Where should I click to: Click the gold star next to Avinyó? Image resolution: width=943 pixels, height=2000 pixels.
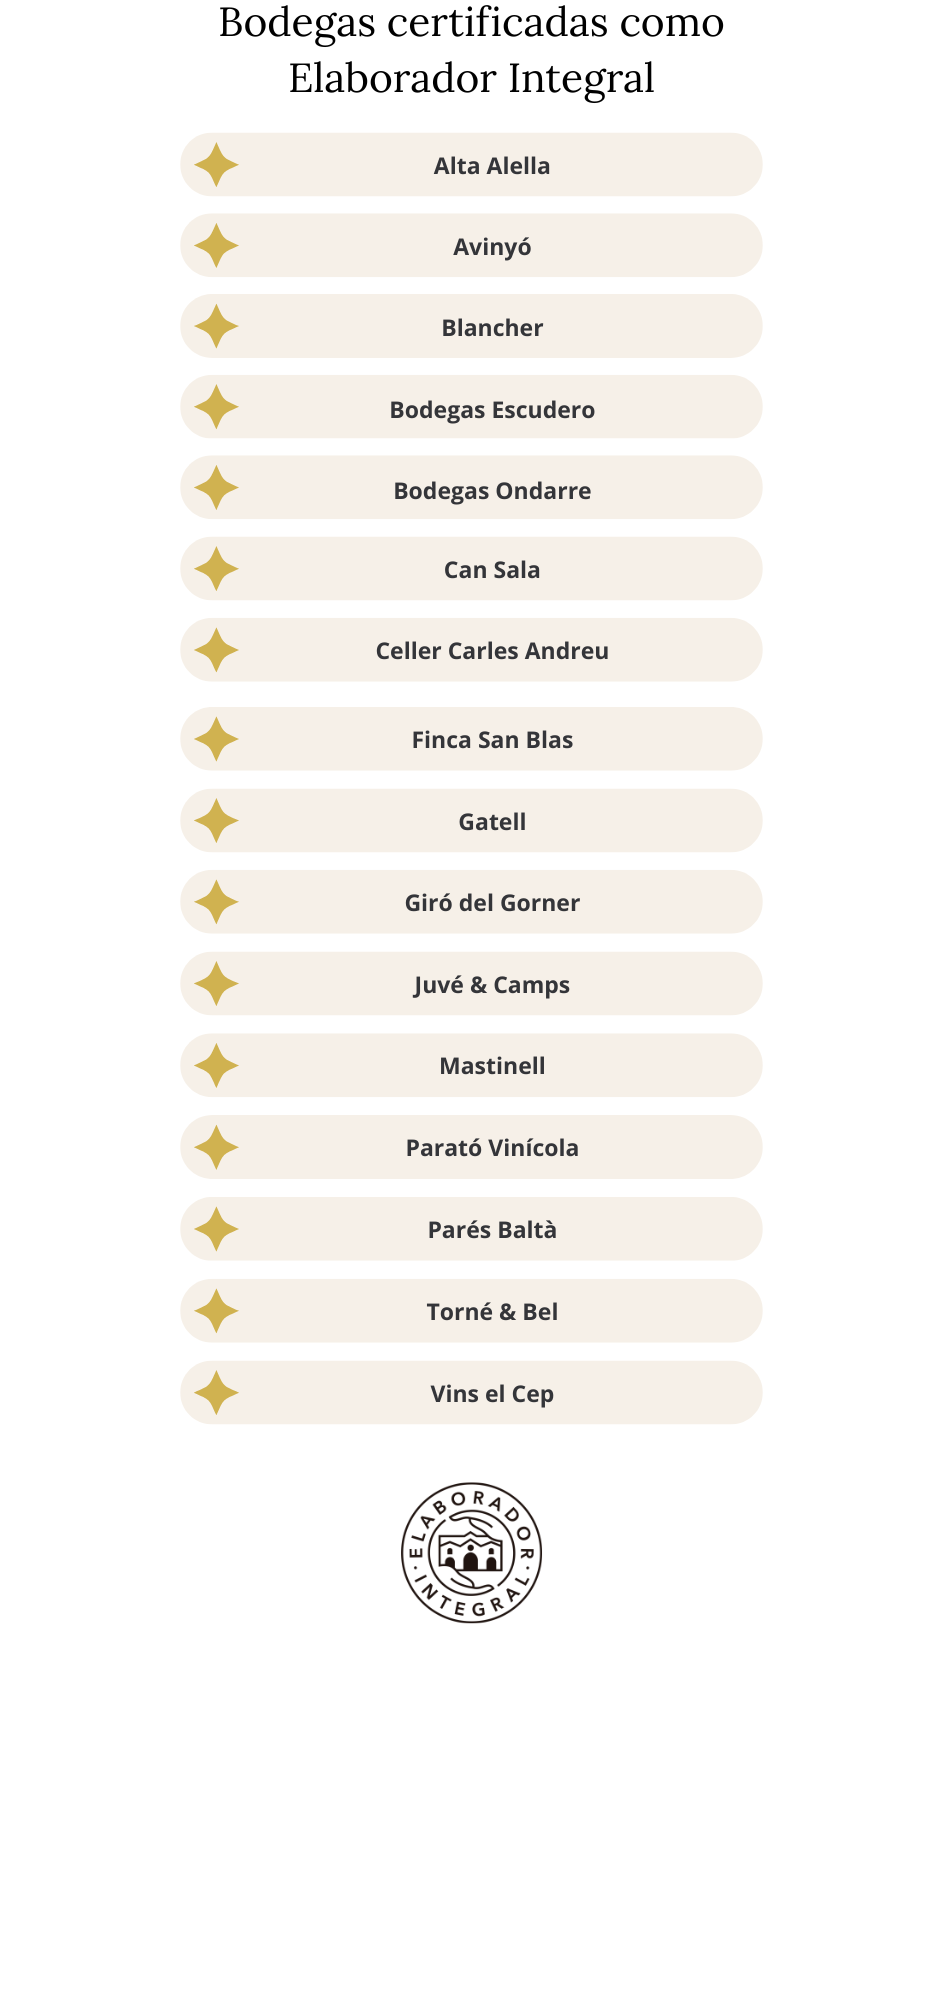point(216,246)
